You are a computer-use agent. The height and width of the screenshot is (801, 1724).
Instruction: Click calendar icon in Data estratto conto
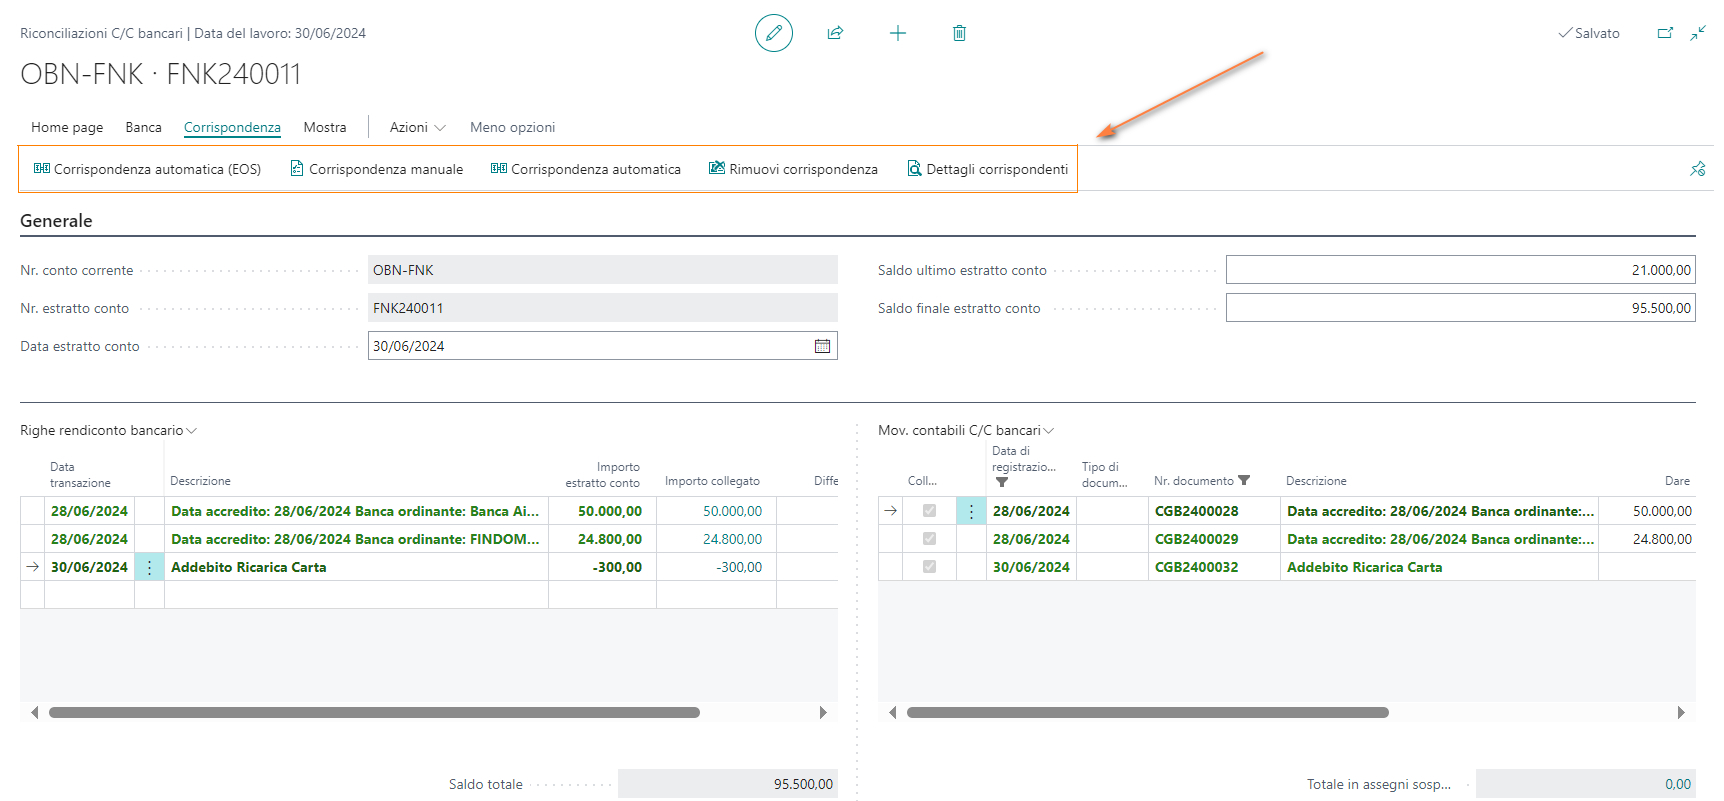point(822,346)
